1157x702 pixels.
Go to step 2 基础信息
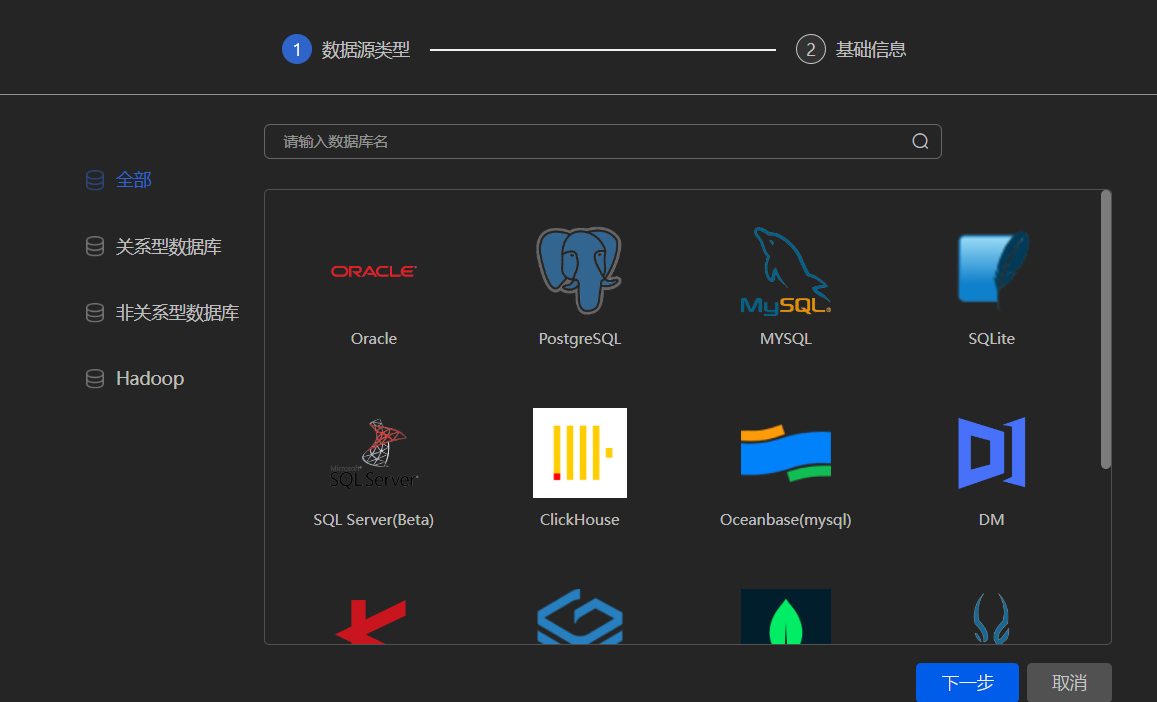click(851, 49)
